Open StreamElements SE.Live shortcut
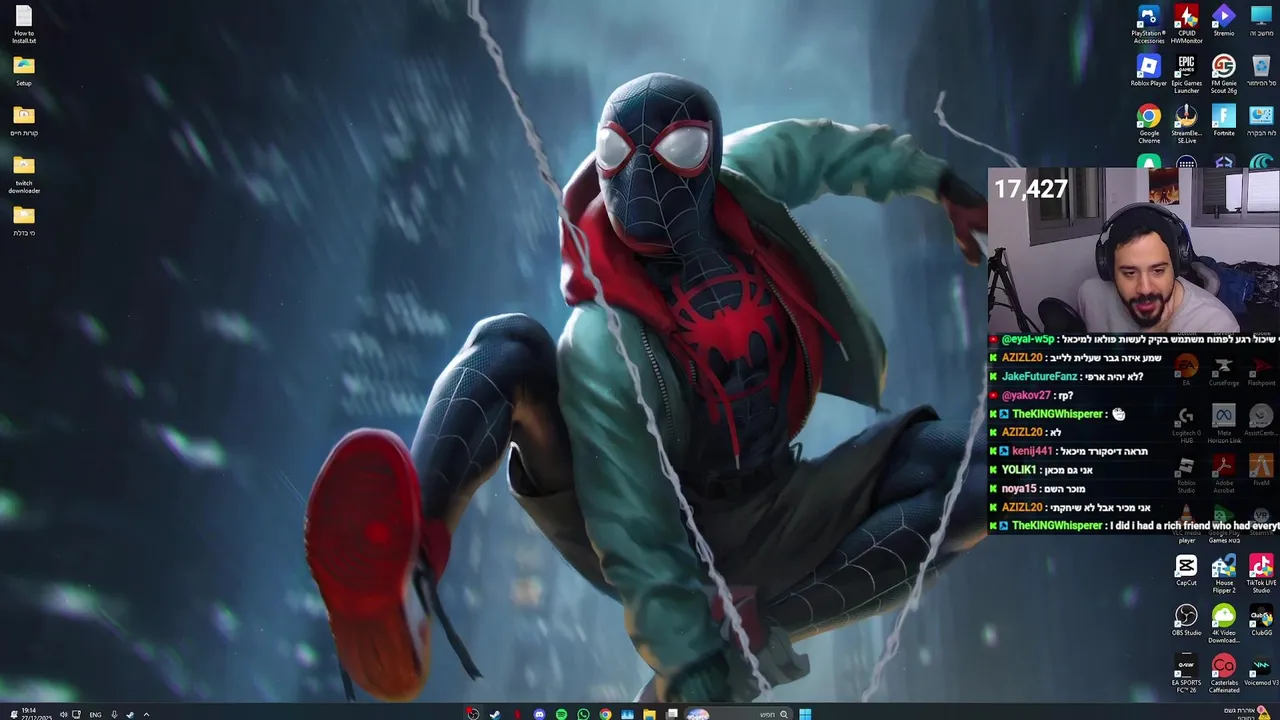This screenshot has height=720, width=1280. coord(1186,124)
